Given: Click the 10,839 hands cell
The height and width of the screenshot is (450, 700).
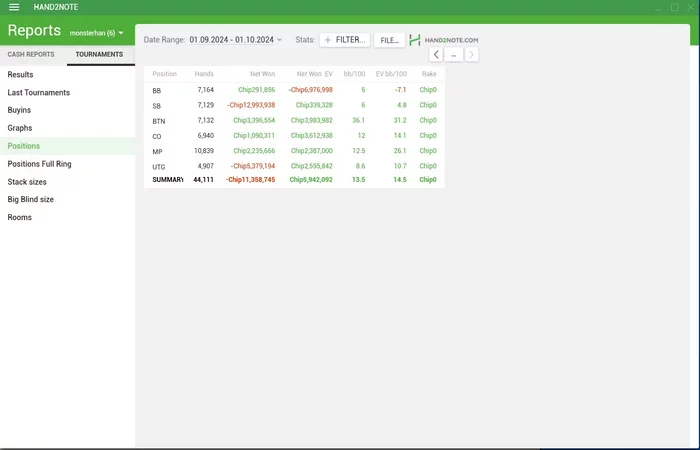Looking at the screenshot, I should (x=204, y=151).
